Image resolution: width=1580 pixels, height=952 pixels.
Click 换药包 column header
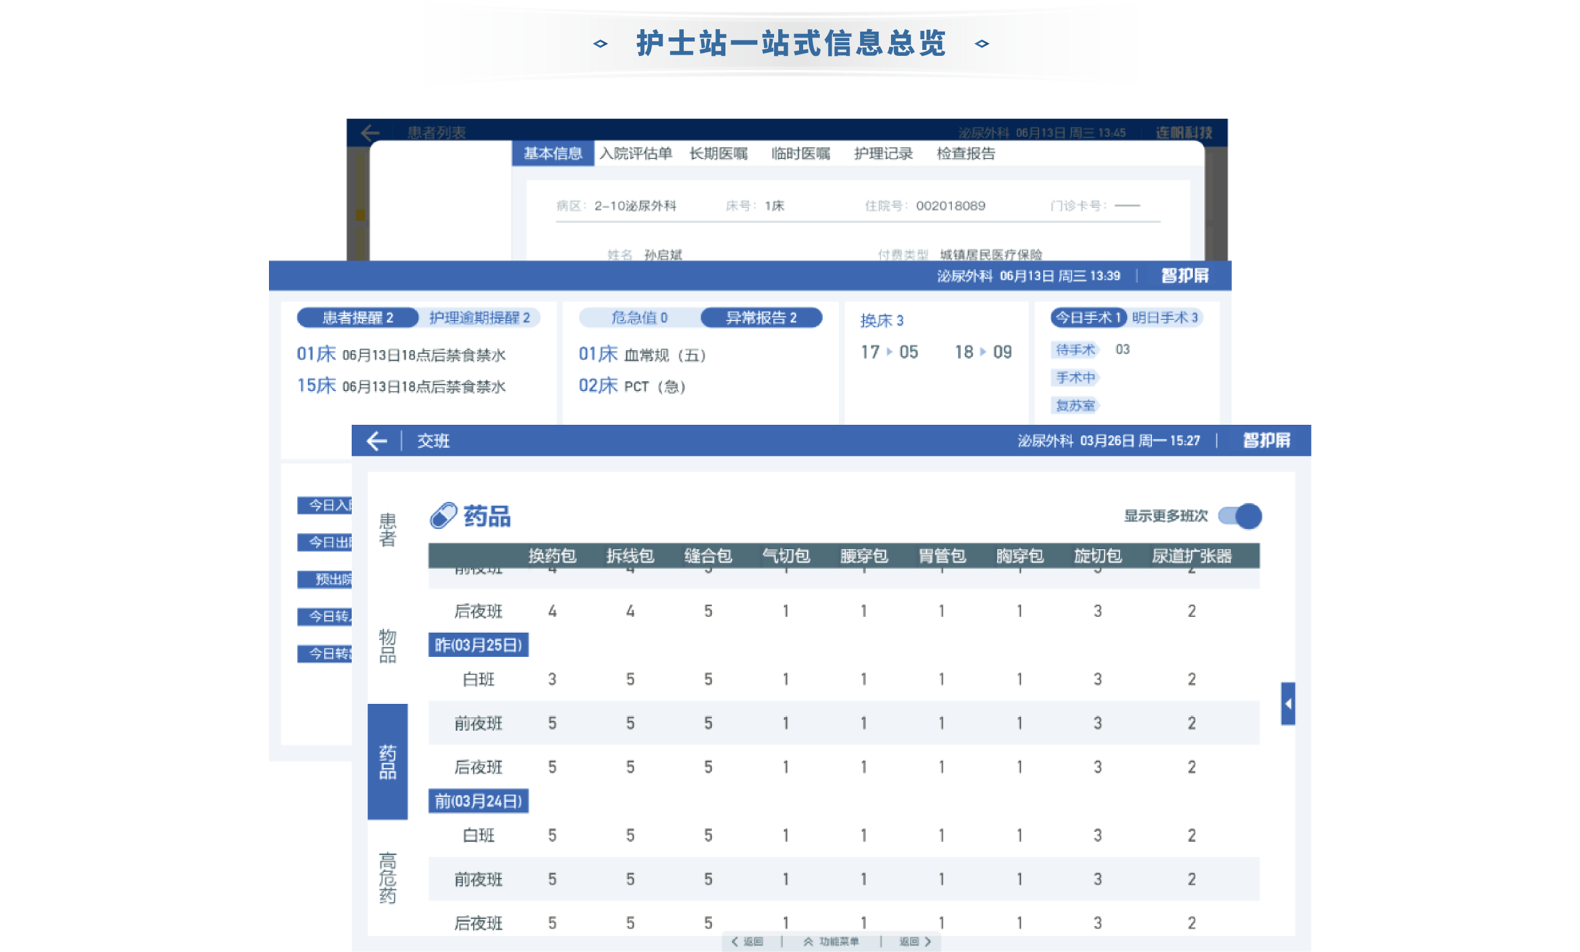(552, 556)
